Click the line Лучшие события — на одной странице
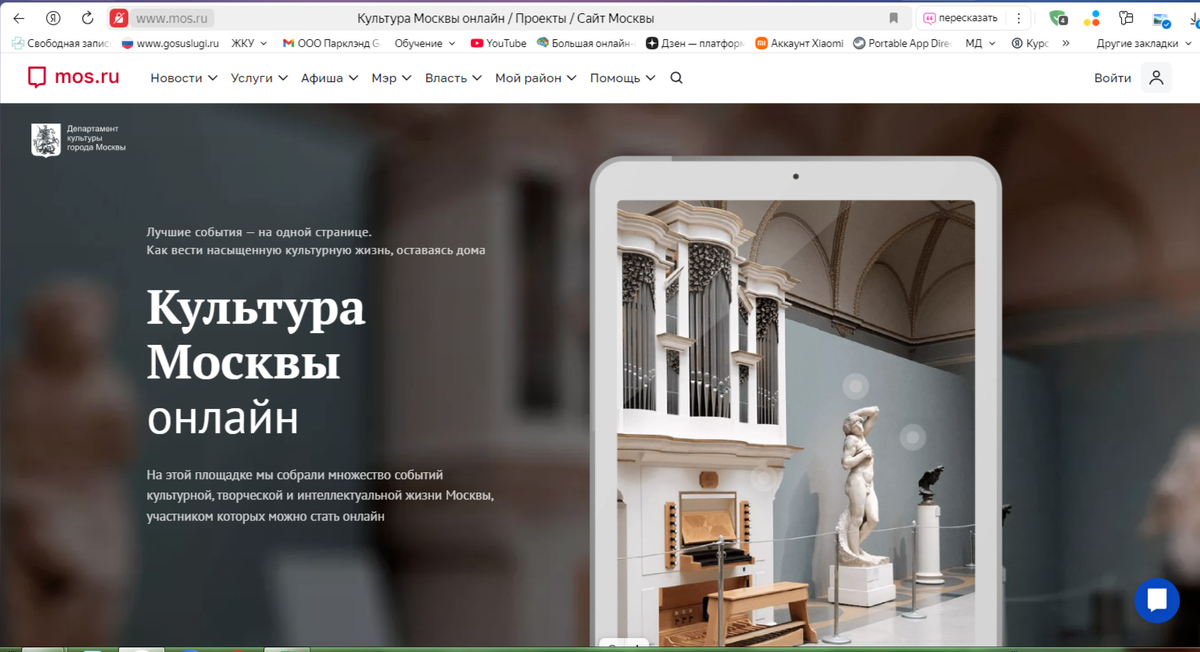1200x652 pixels. 259,231
